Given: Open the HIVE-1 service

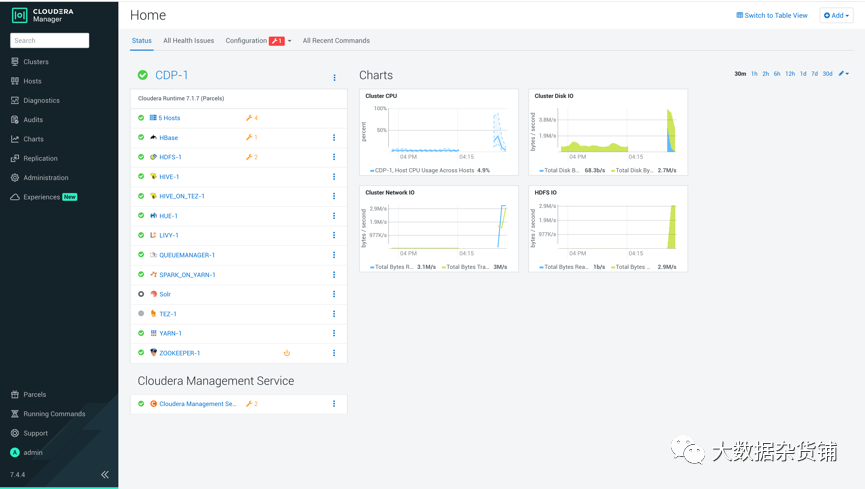Looking at the screenshot, I should (x=169, y=177).
